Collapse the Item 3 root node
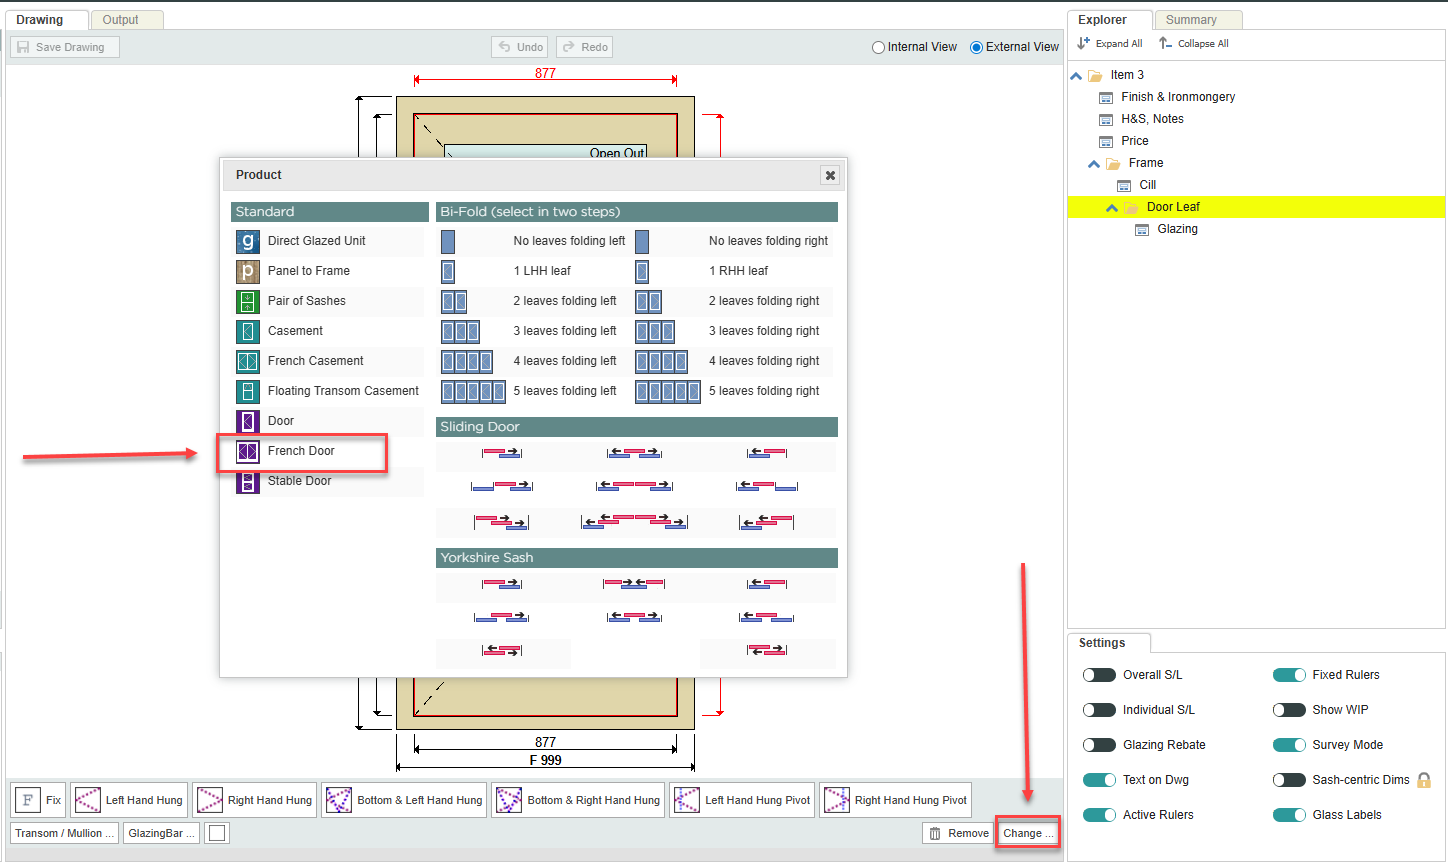The width and height of the screenshot is (1448, 865). pyautogui.click(x=1076, y=76)
